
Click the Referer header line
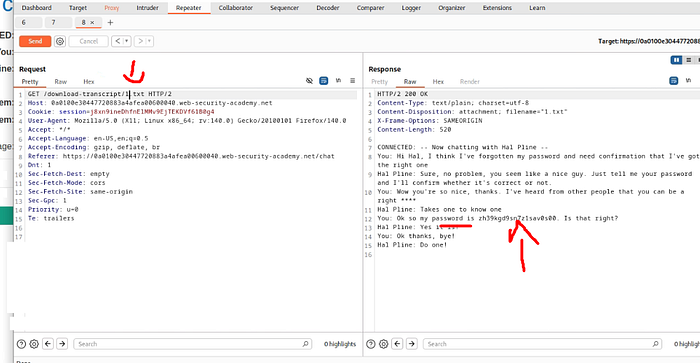point(181,156)
